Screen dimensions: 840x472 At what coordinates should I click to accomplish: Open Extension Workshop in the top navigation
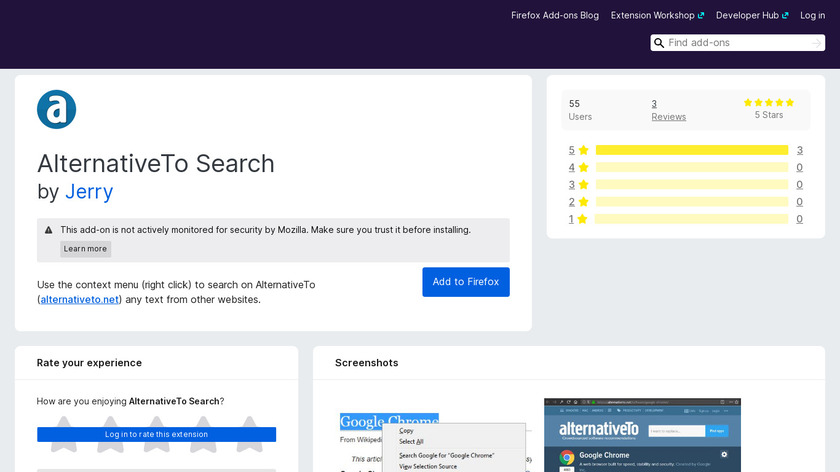coord(657,16)
